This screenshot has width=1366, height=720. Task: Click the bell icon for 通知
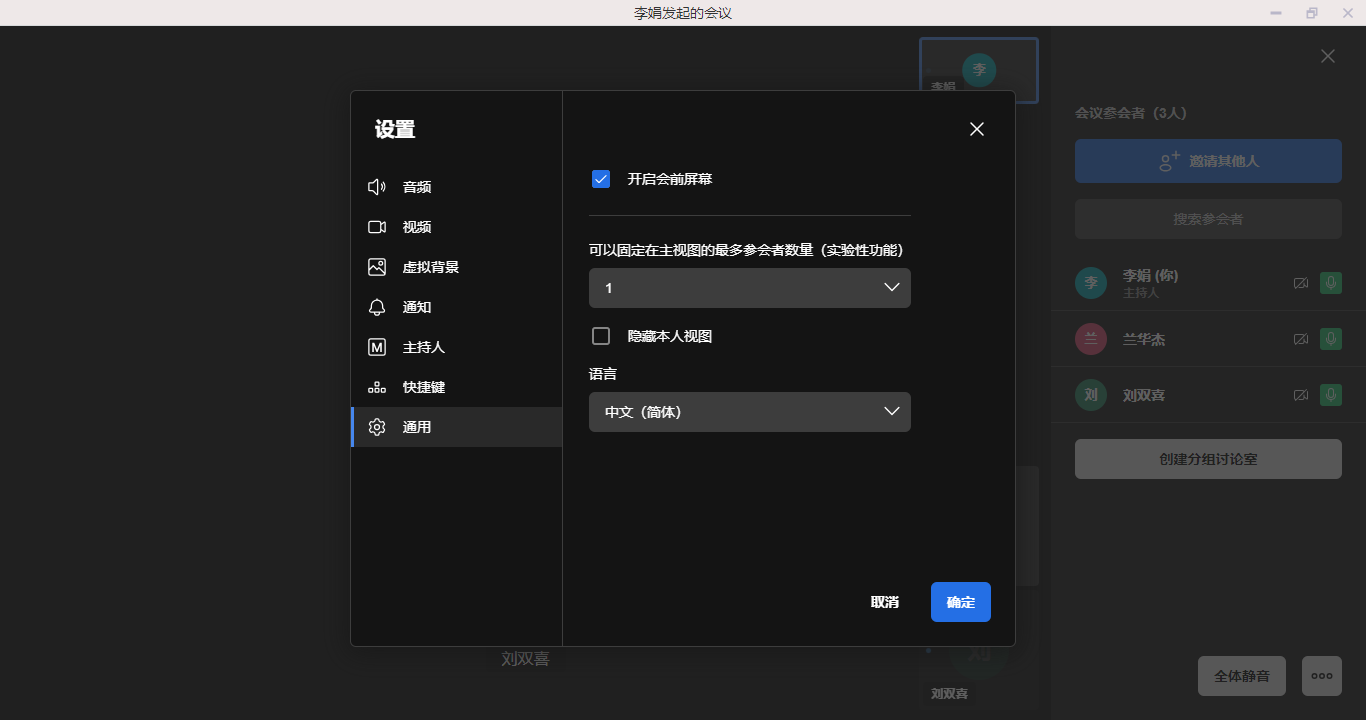[377, 307]
